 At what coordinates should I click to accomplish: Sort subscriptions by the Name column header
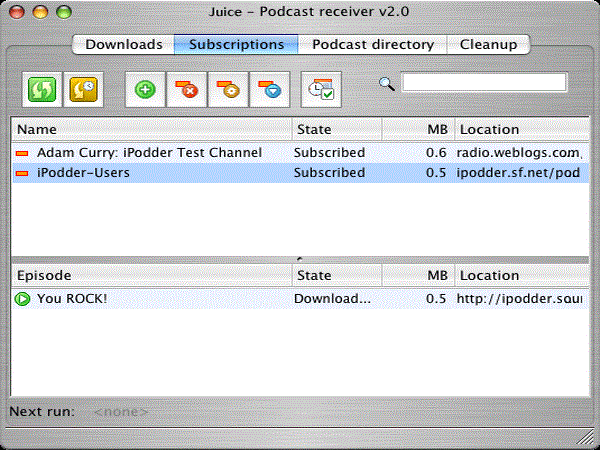tap(150, 129)
